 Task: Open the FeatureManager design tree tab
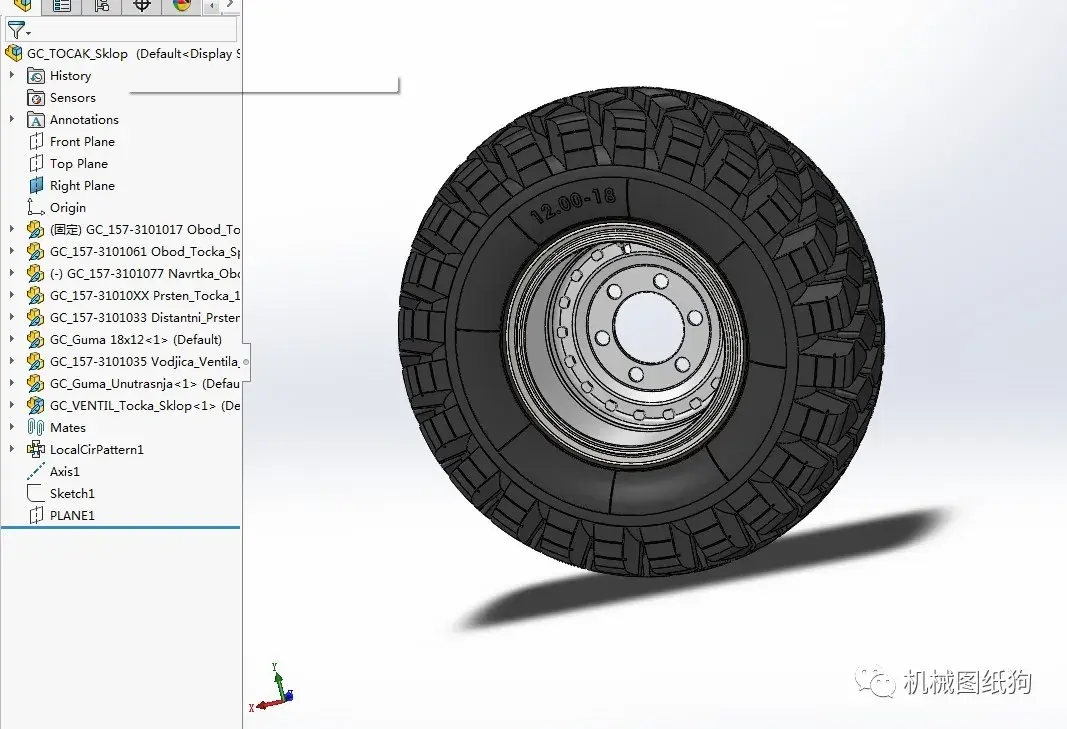(x=22, y=6)
